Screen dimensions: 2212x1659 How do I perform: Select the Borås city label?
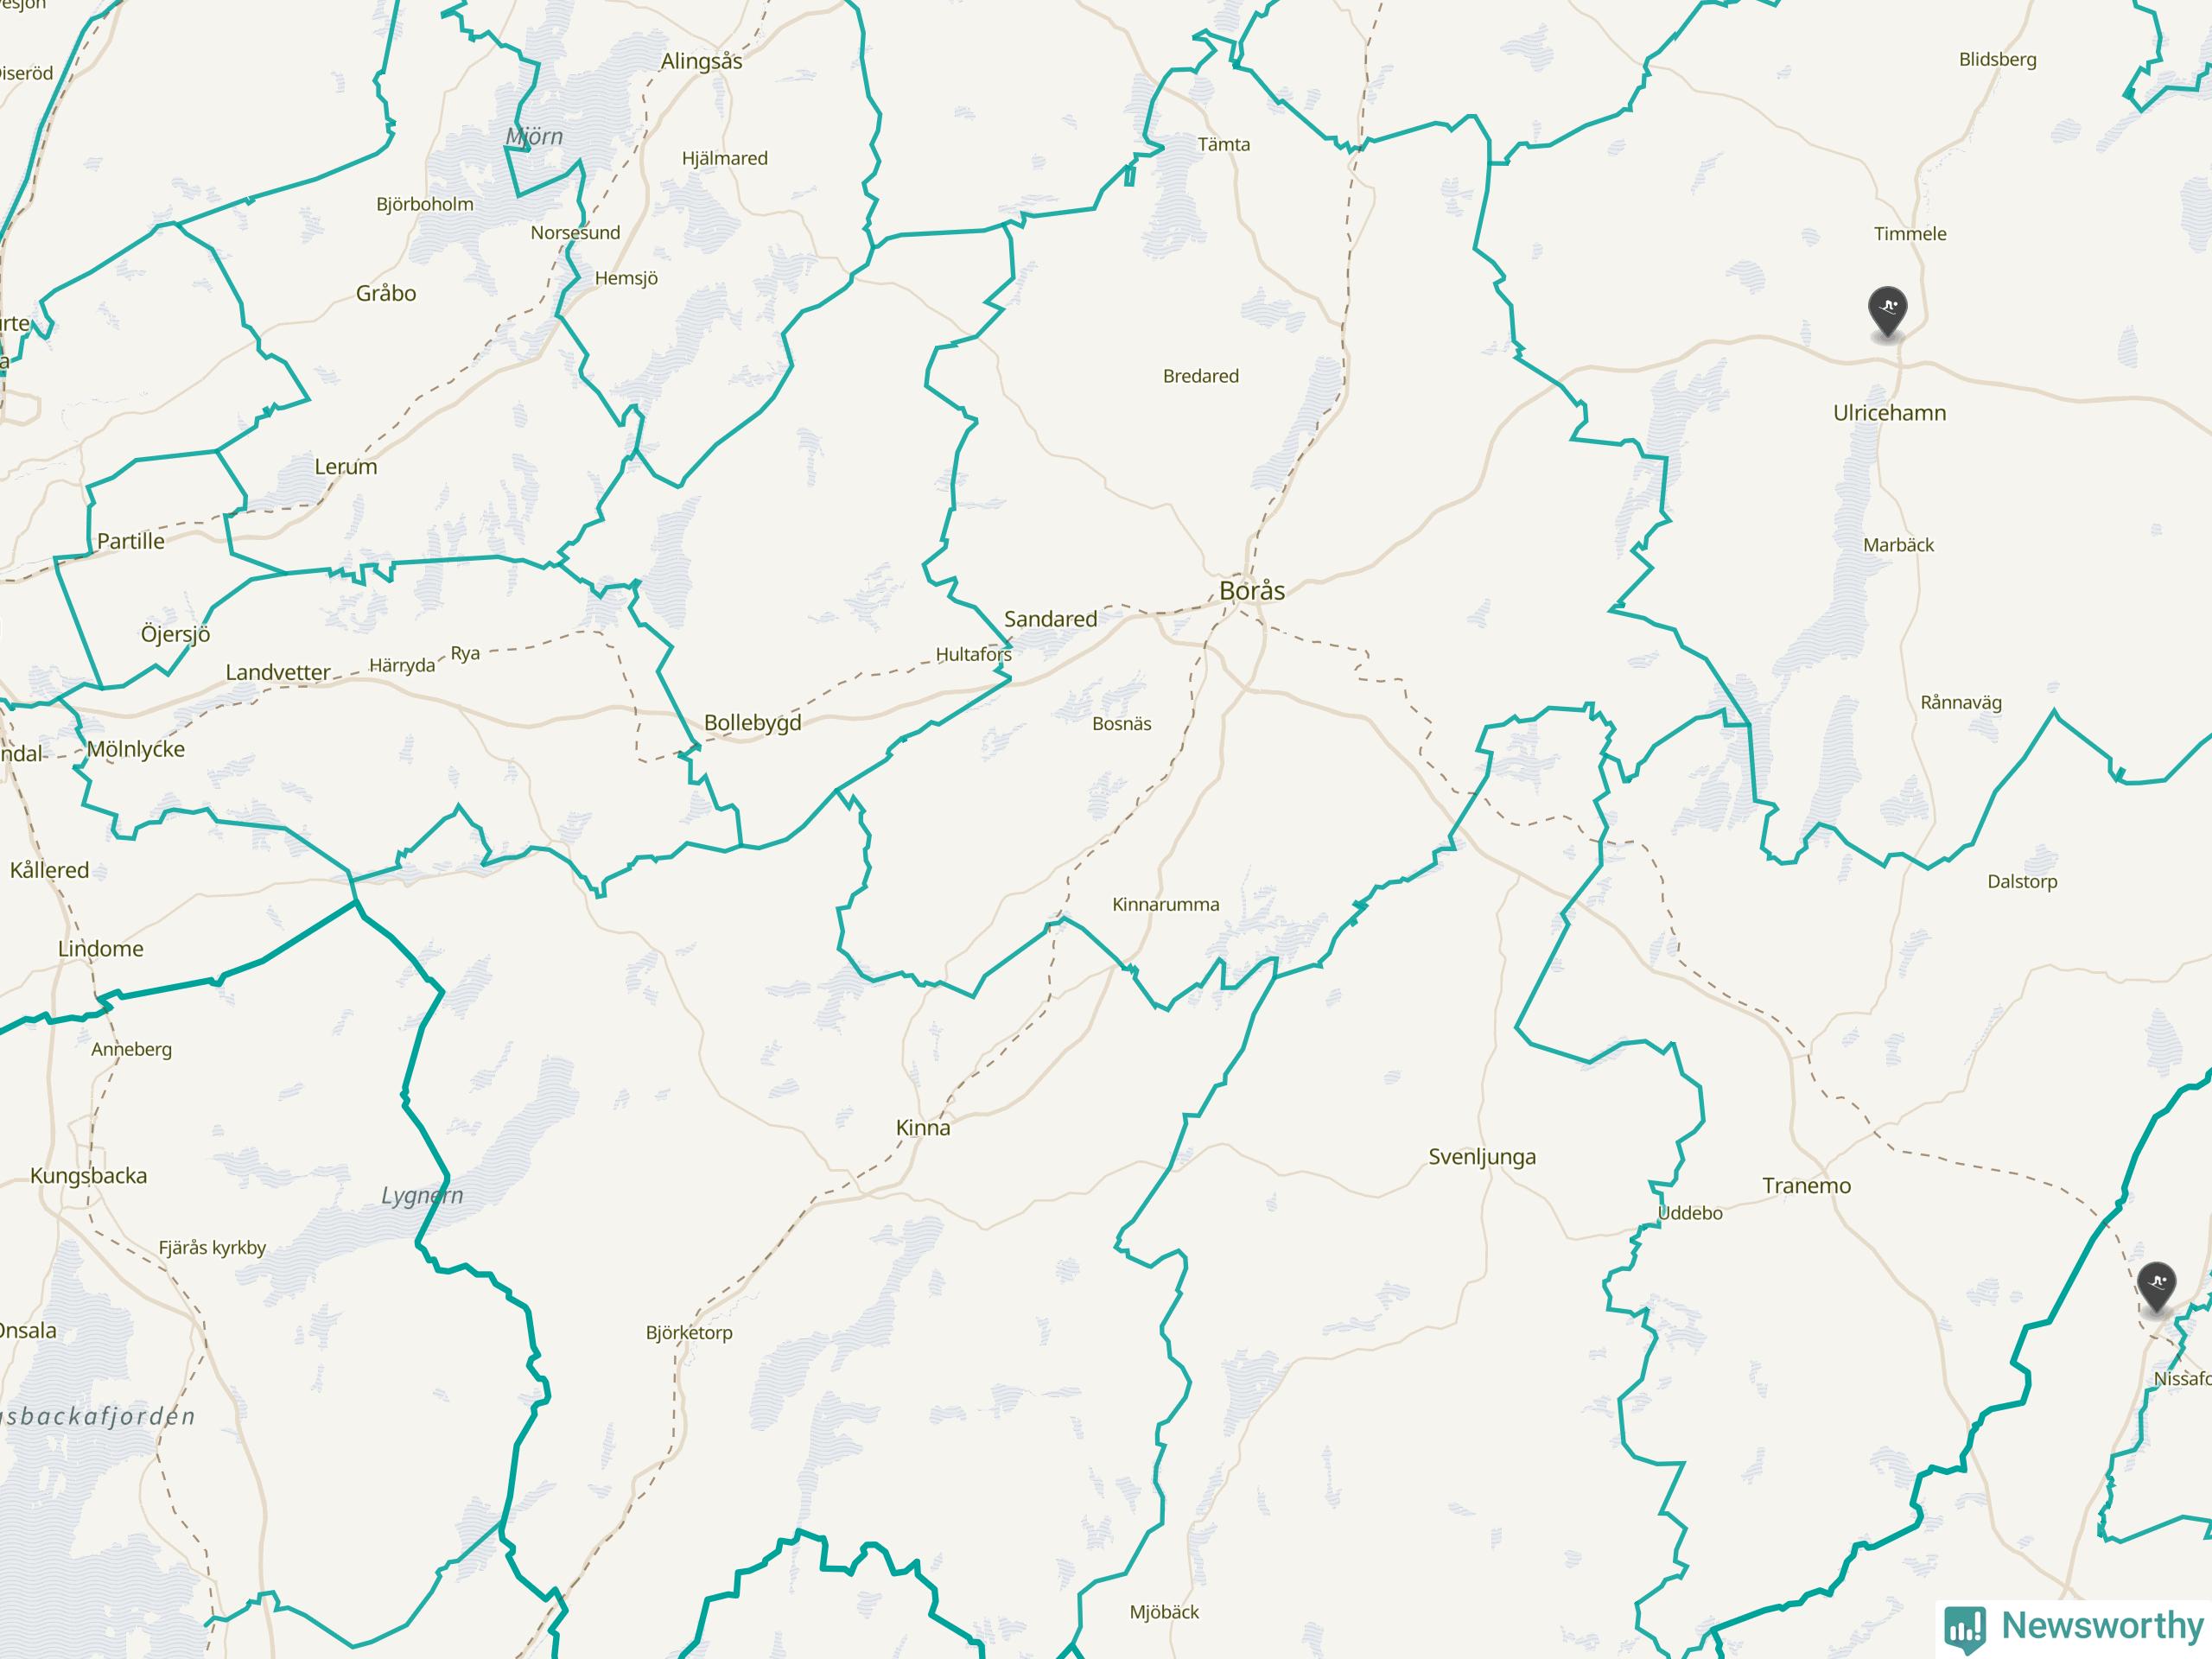[1252, 591]
